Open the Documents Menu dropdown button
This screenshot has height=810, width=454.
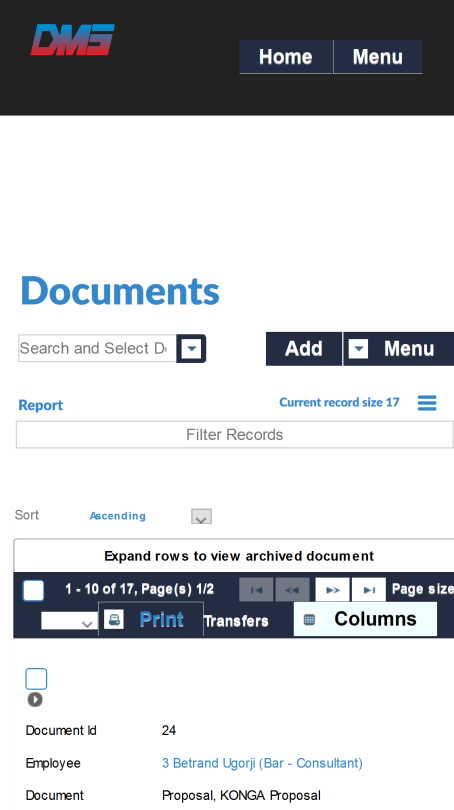click(x=398, y=349)
